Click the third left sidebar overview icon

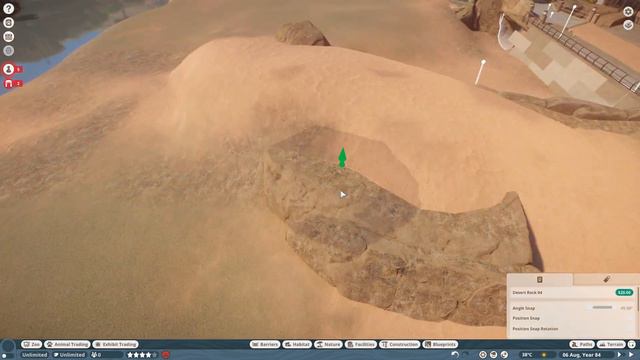(x=8, y=37)
